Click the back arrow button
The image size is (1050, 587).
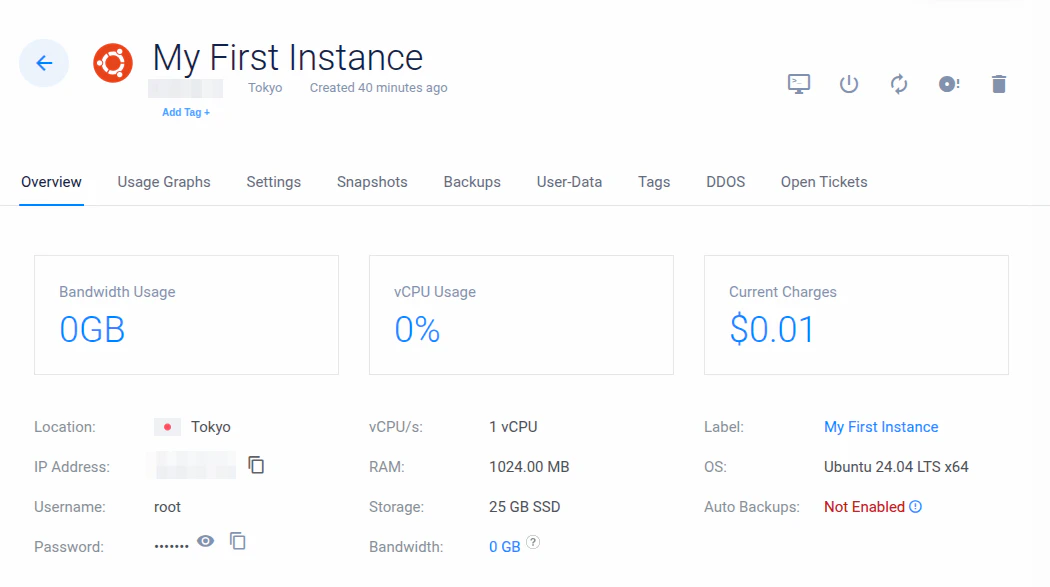(44, 63)
